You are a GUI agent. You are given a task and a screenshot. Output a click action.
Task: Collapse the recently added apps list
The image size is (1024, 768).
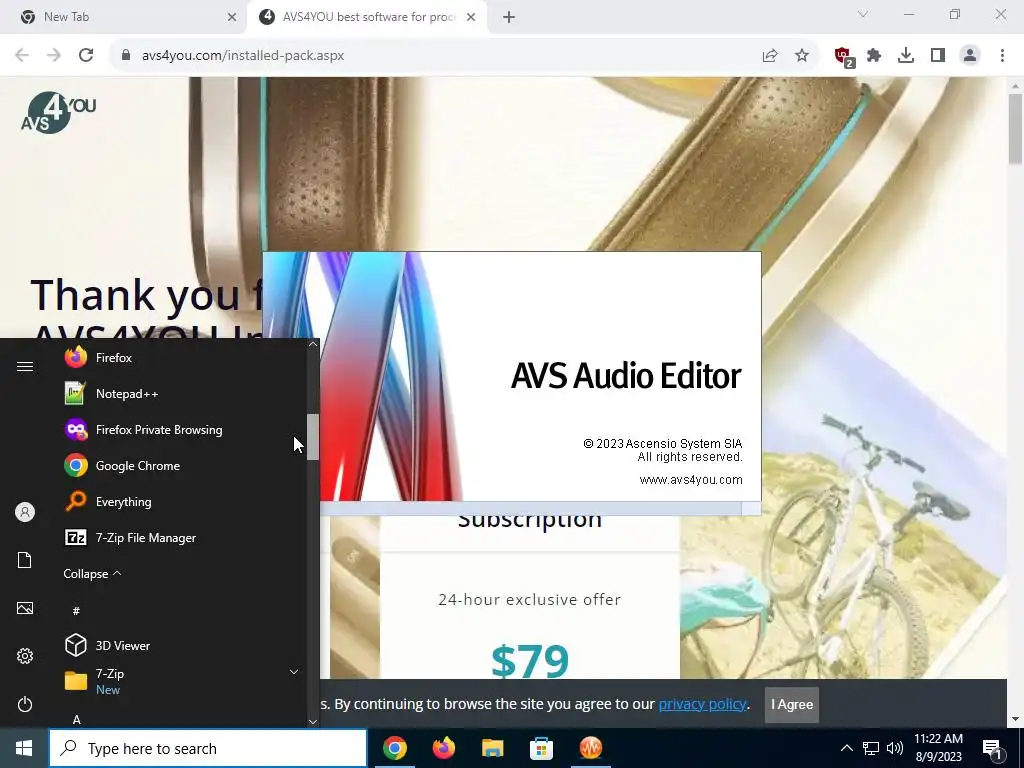coord(92,573)
